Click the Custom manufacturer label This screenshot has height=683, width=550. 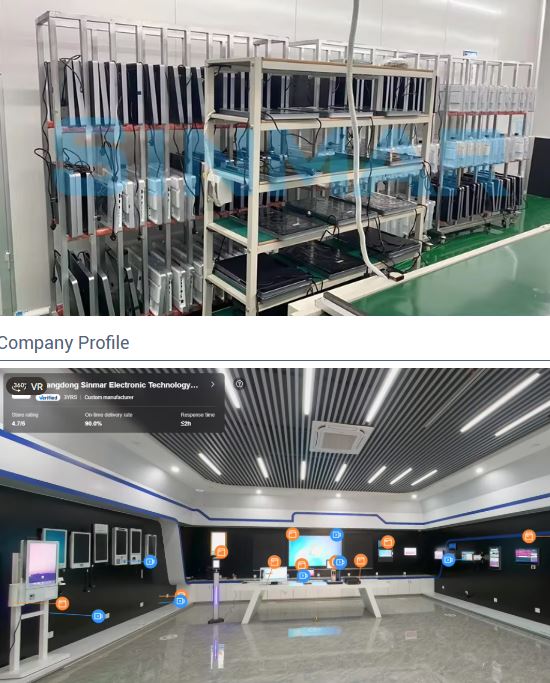point(109,398)
